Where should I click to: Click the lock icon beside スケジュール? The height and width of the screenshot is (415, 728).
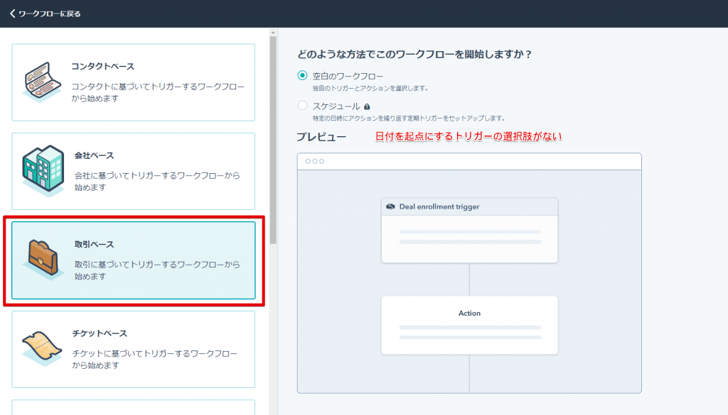click(367, 106)
